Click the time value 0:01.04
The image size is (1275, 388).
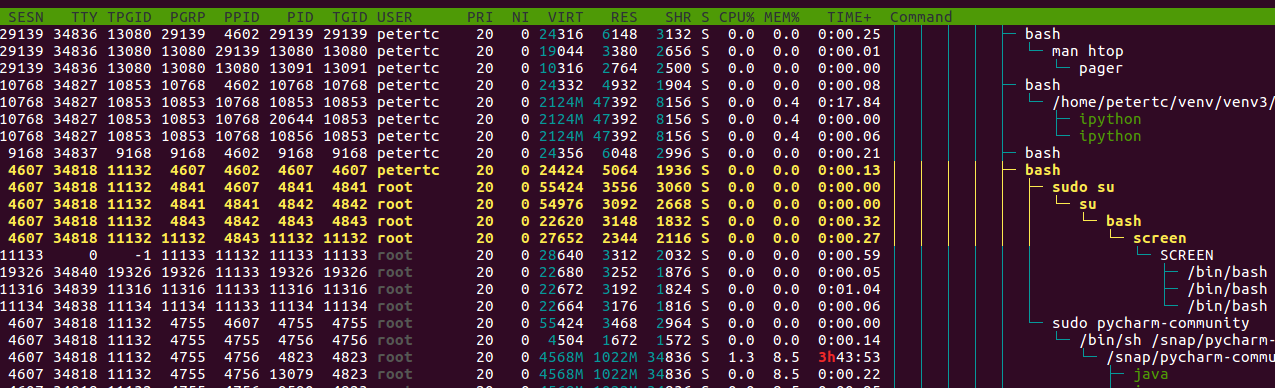849,289
